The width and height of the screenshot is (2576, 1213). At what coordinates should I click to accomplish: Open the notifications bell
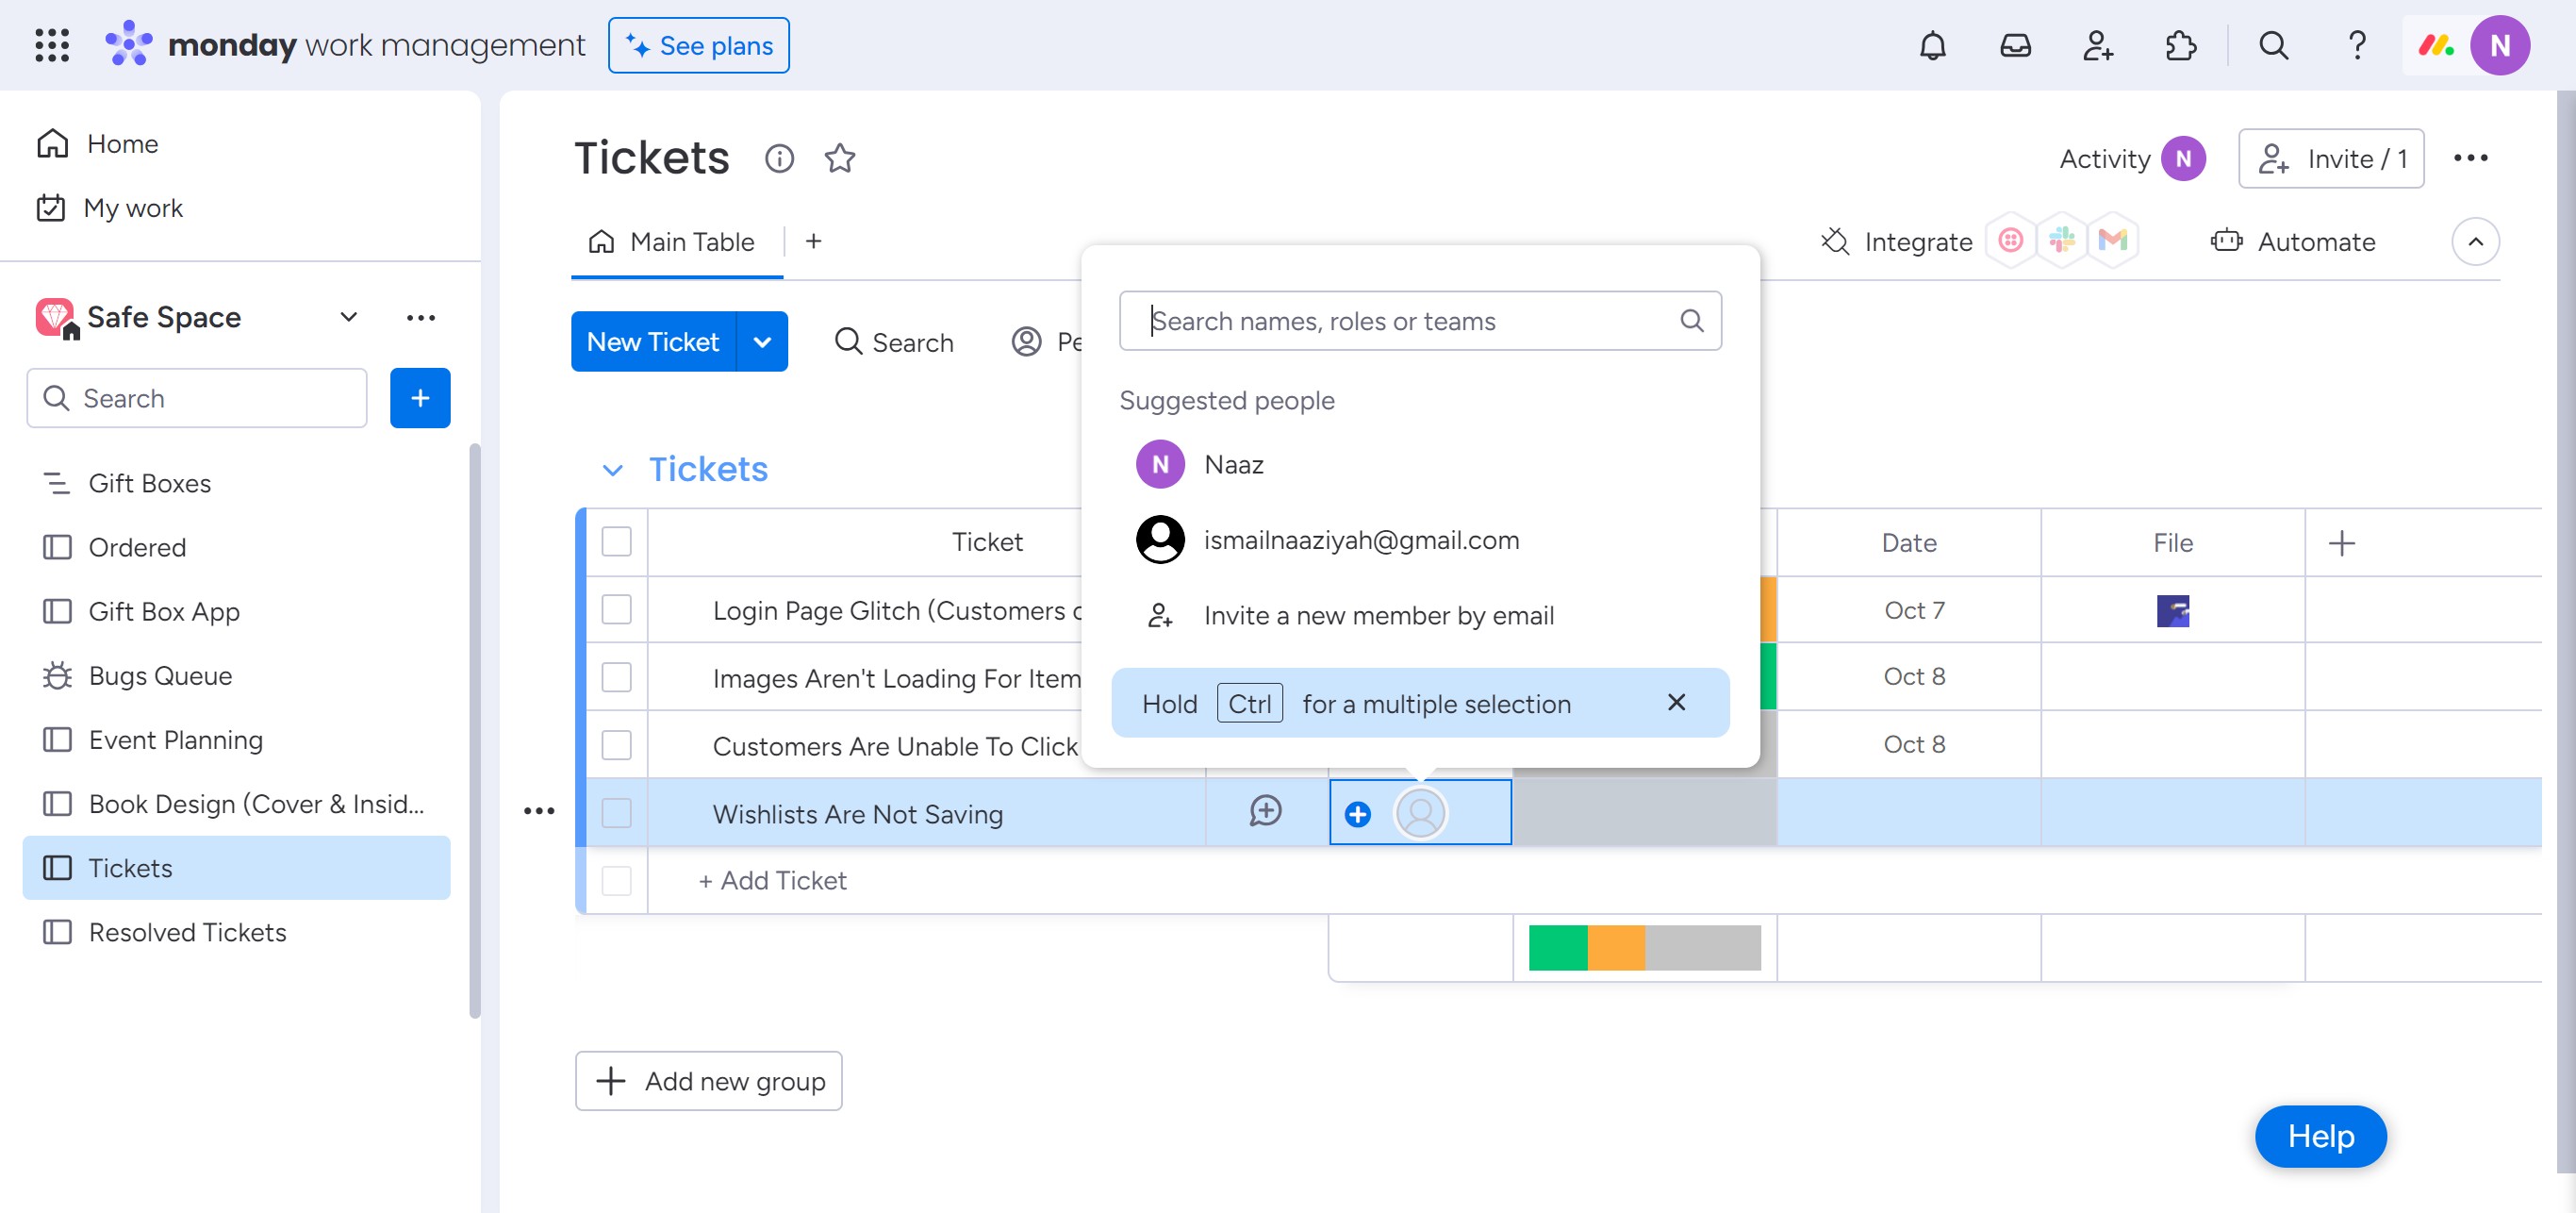pyautogui.click(x=1932, y=45)
